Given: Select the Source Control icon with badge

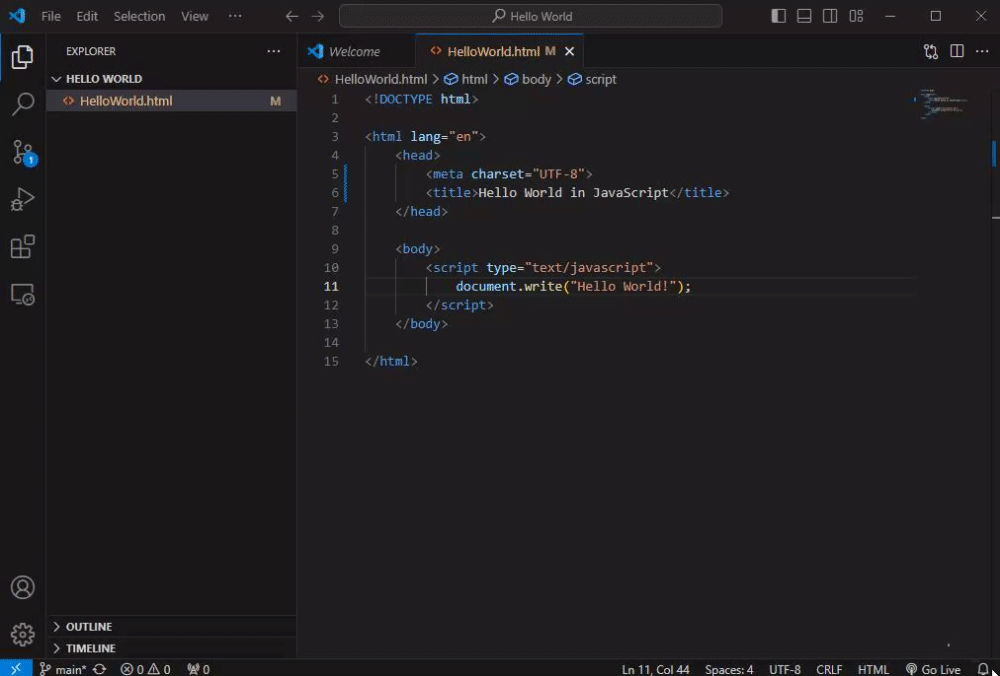Looking at the screenshot, I should 23,152.
